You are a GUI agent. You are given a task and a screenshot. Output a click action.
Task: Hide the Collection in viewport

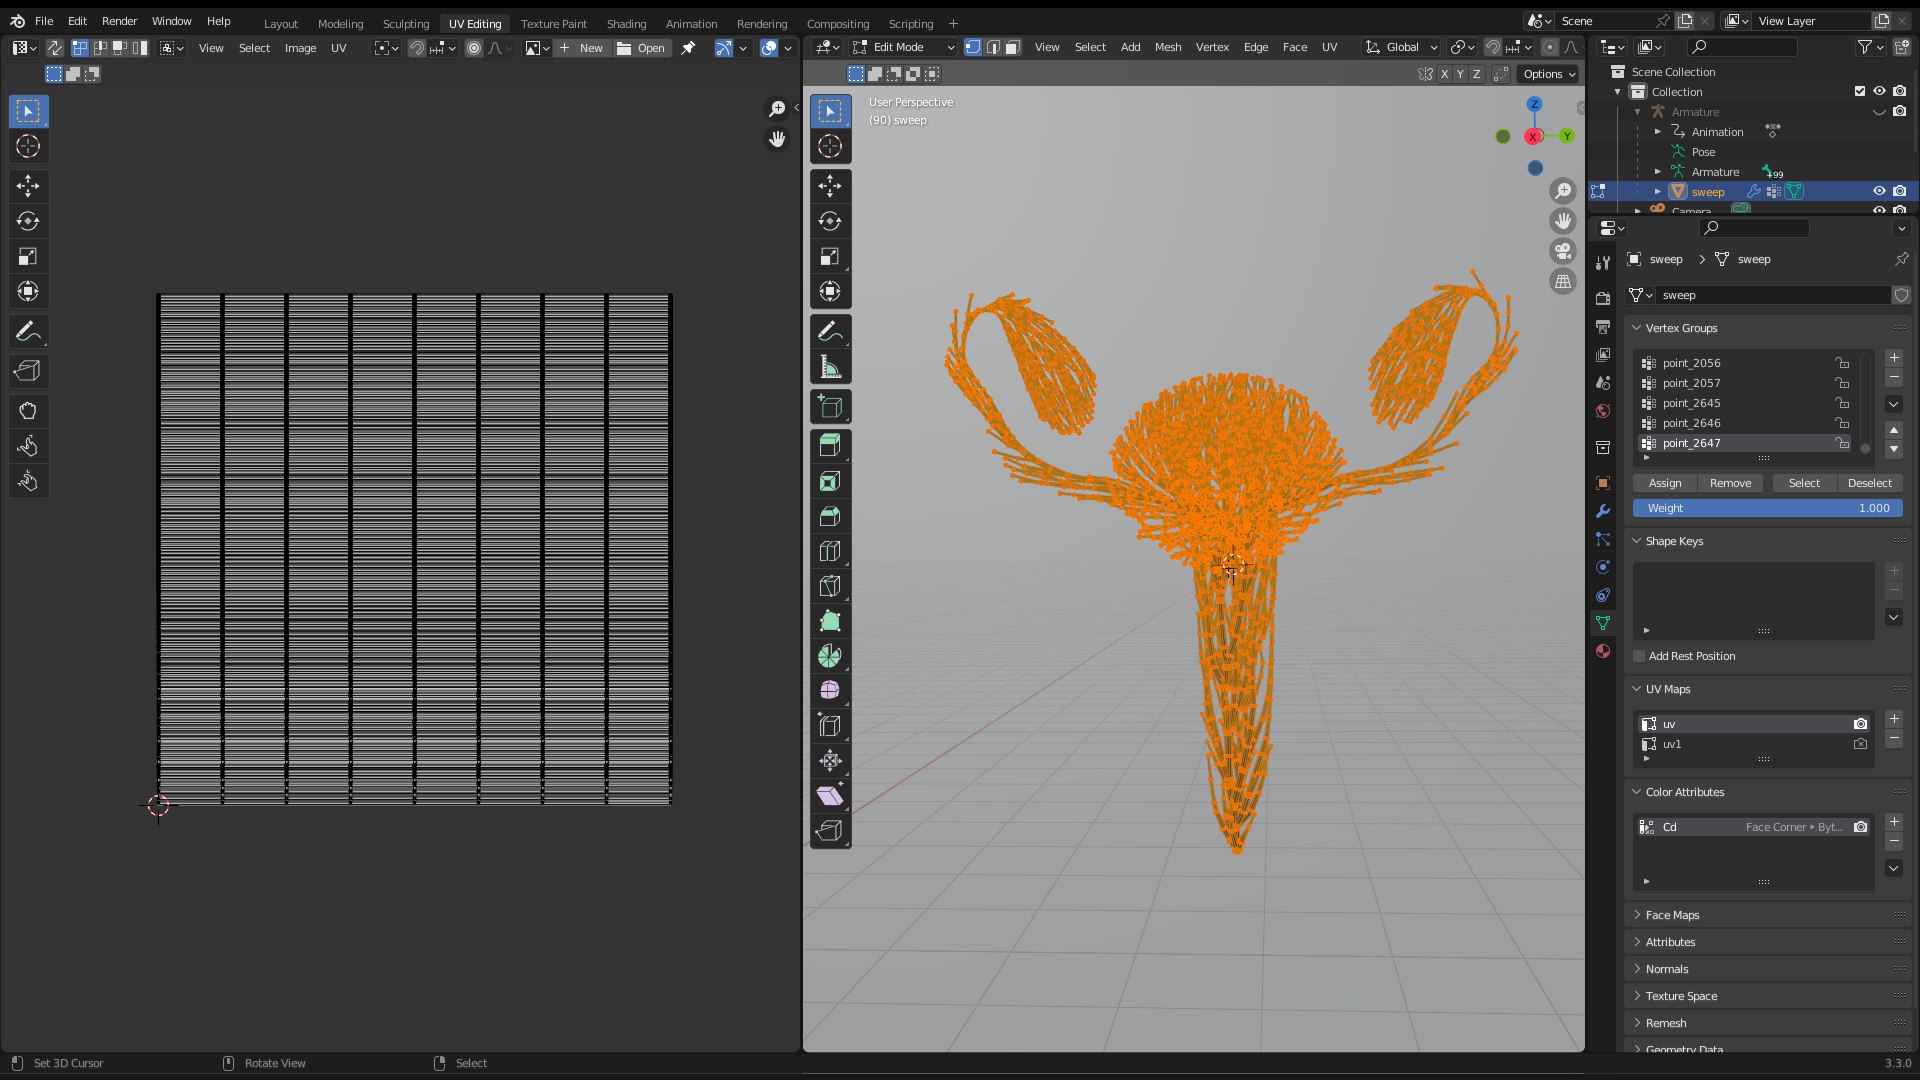1879,91
